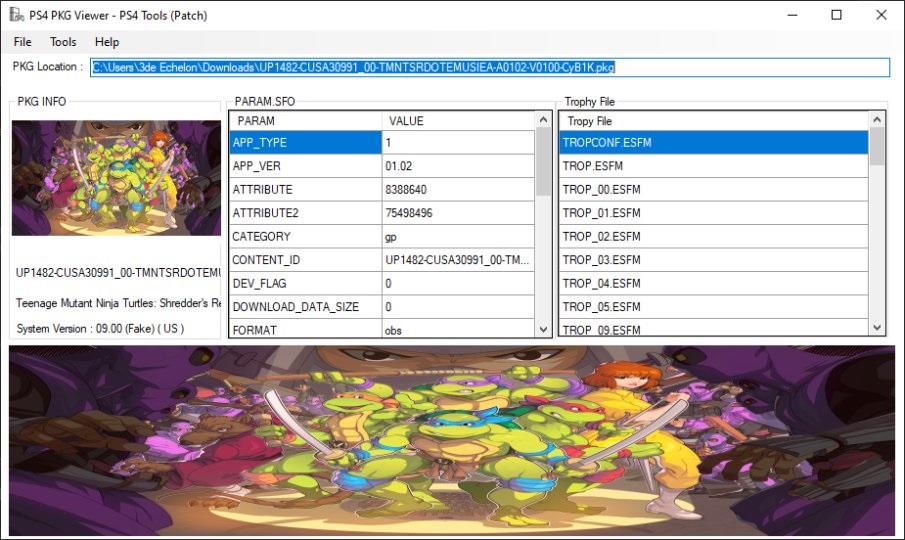Select the APP_TYPE row
905x540 pixels.
[305, 142]
